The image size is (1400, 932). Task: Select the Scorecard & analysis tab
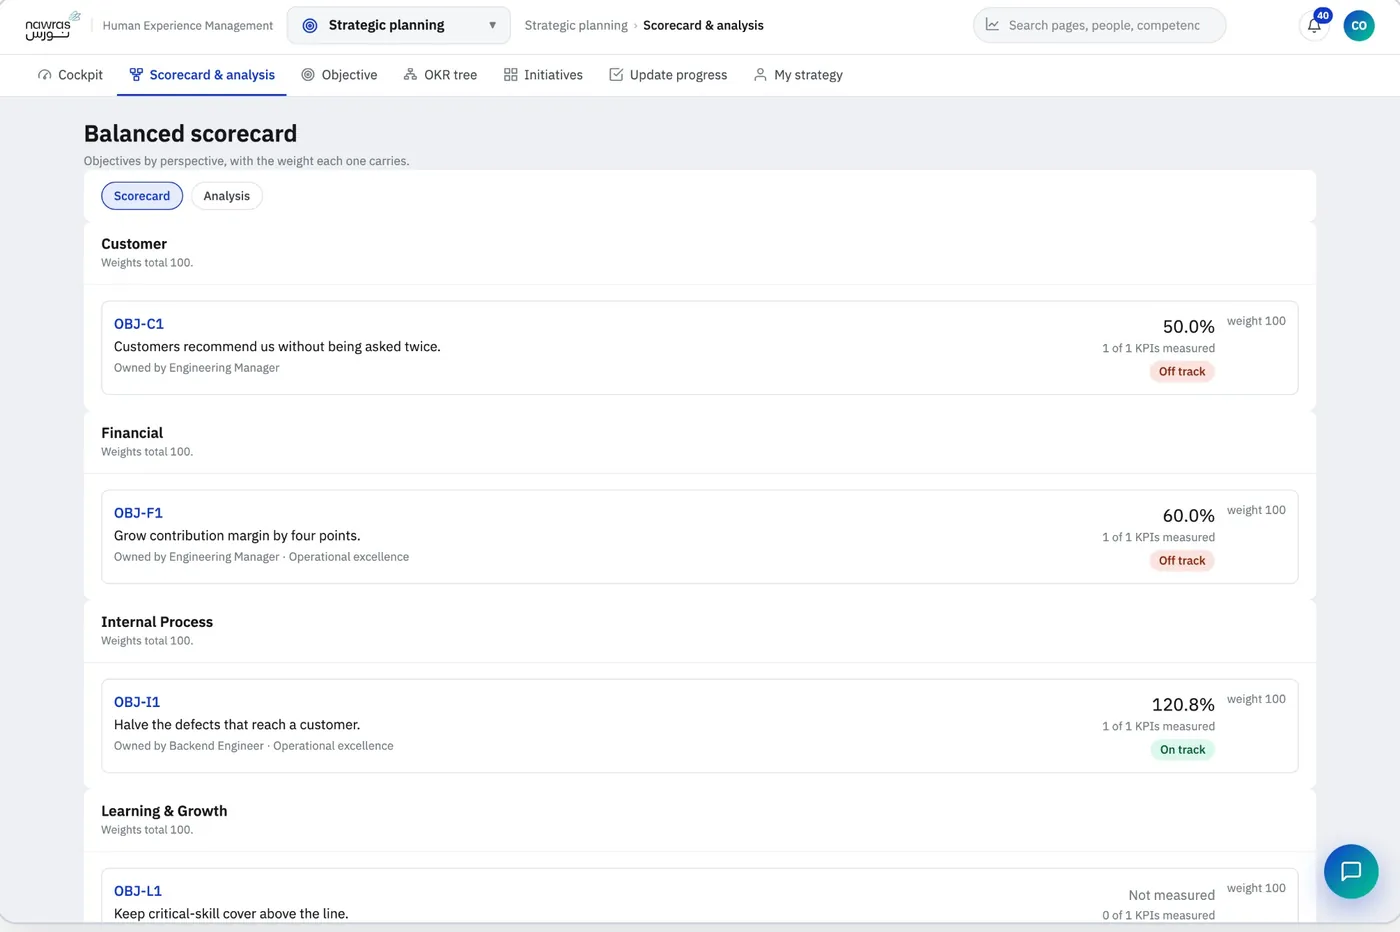[x=202, y=75]
